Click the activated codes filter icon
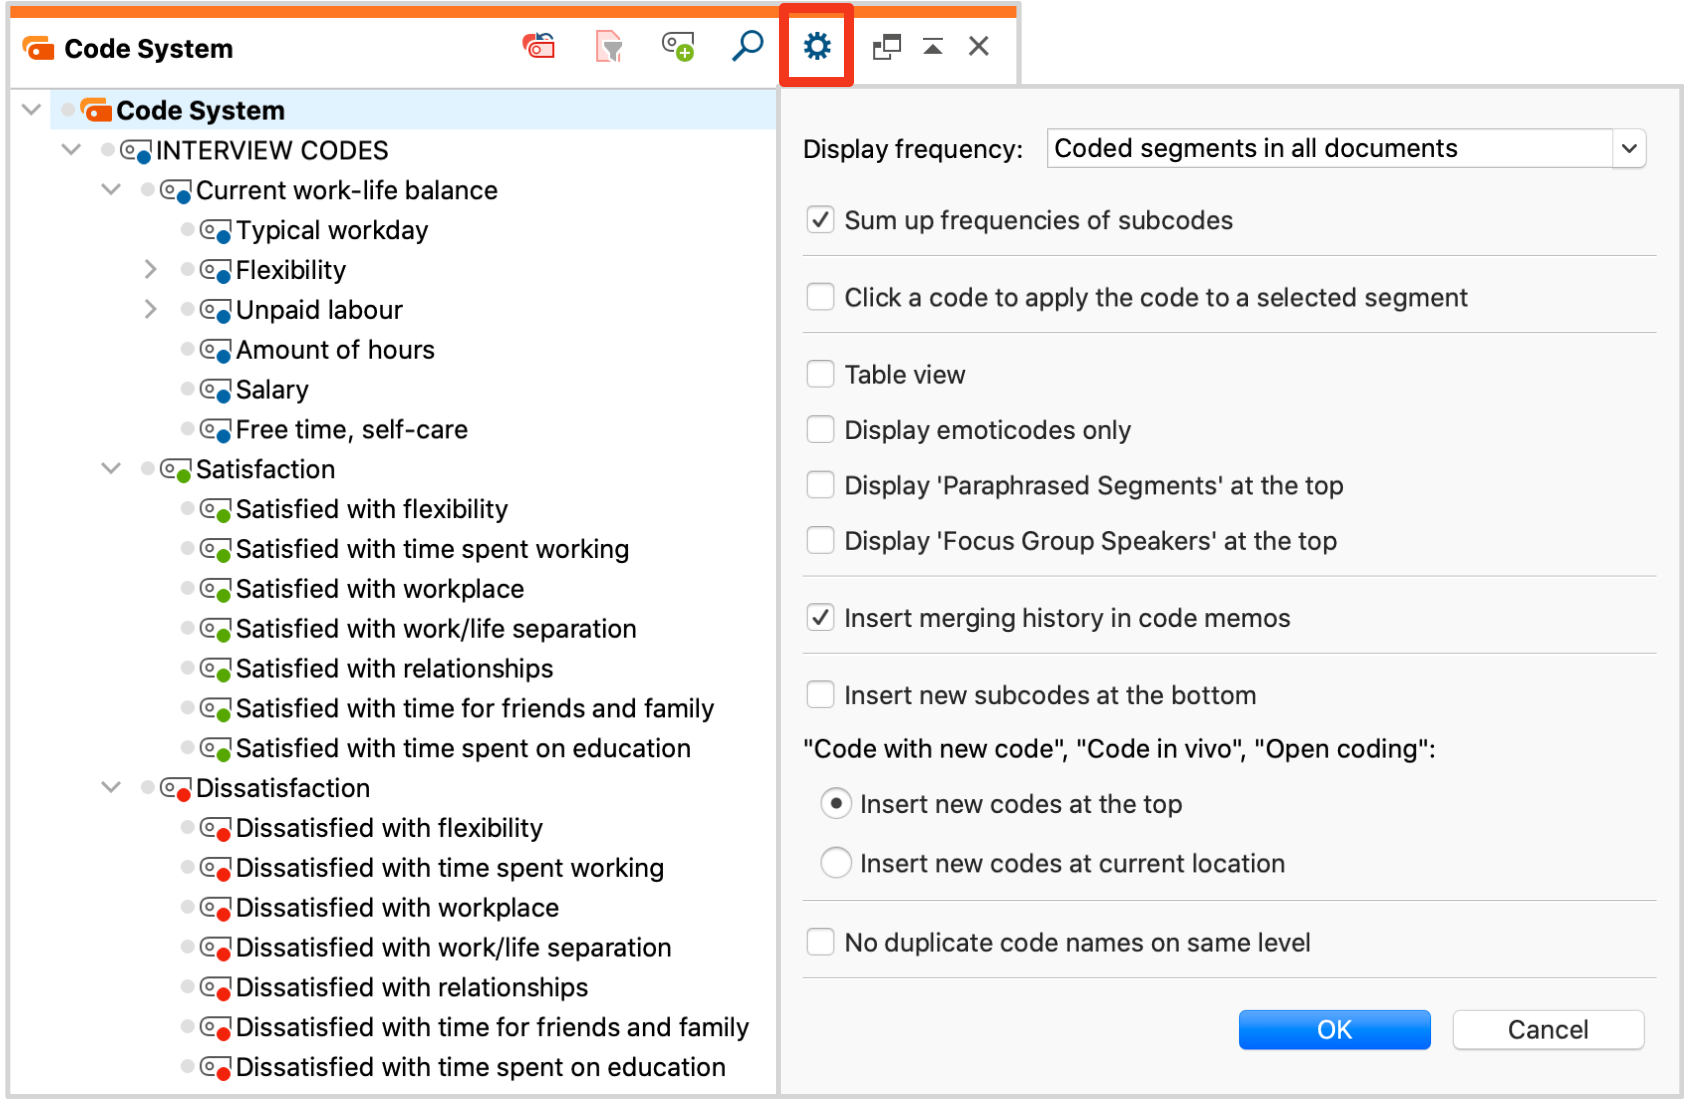This screenshot has width=1691, height=1104. pos(609,46)
